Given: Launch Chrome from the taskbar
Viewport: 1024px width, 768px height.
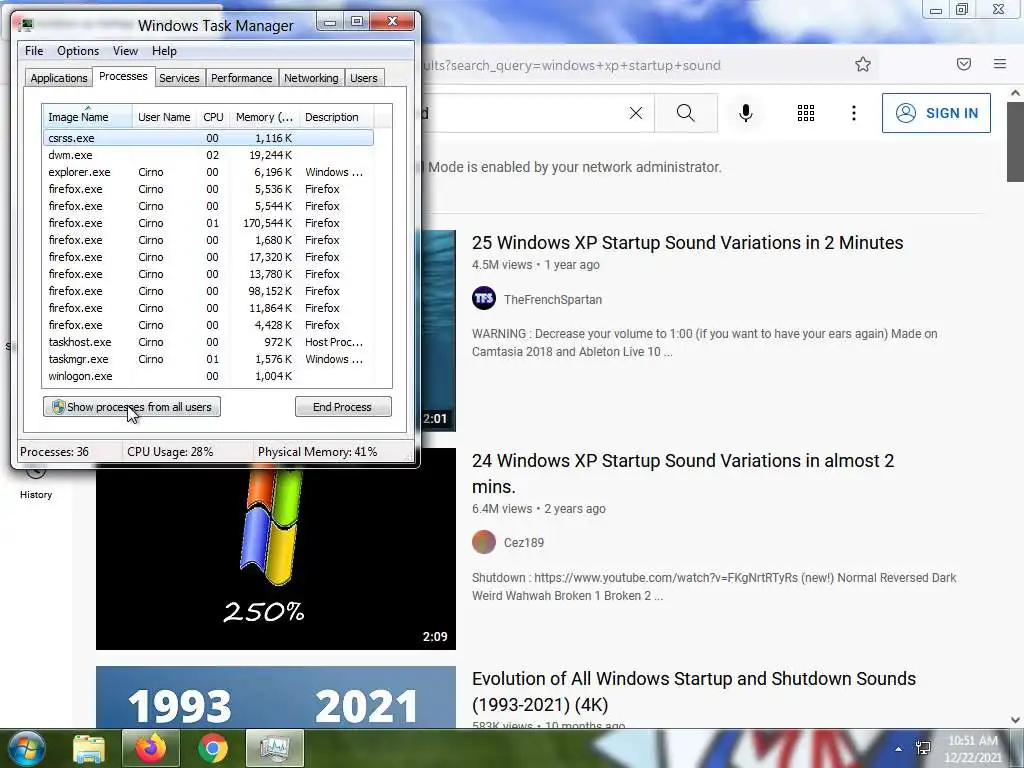Looking at the screenshot, I should pos(213,748).
